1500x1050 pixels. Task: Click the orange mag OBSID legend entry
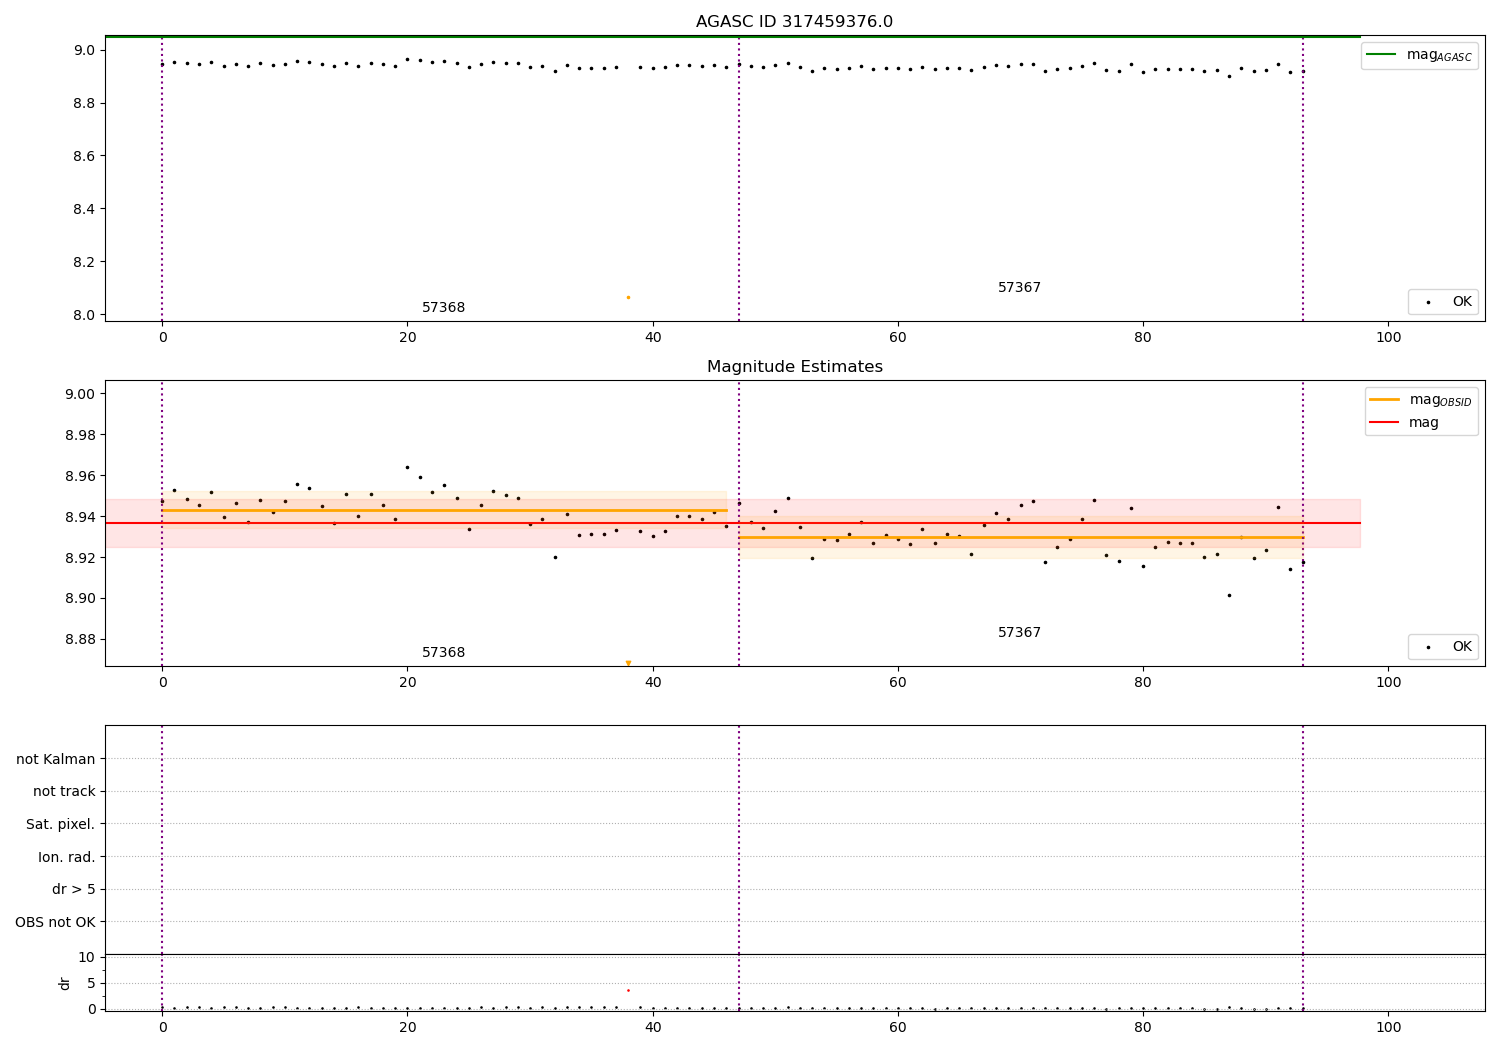click(x=1420, y=400)
